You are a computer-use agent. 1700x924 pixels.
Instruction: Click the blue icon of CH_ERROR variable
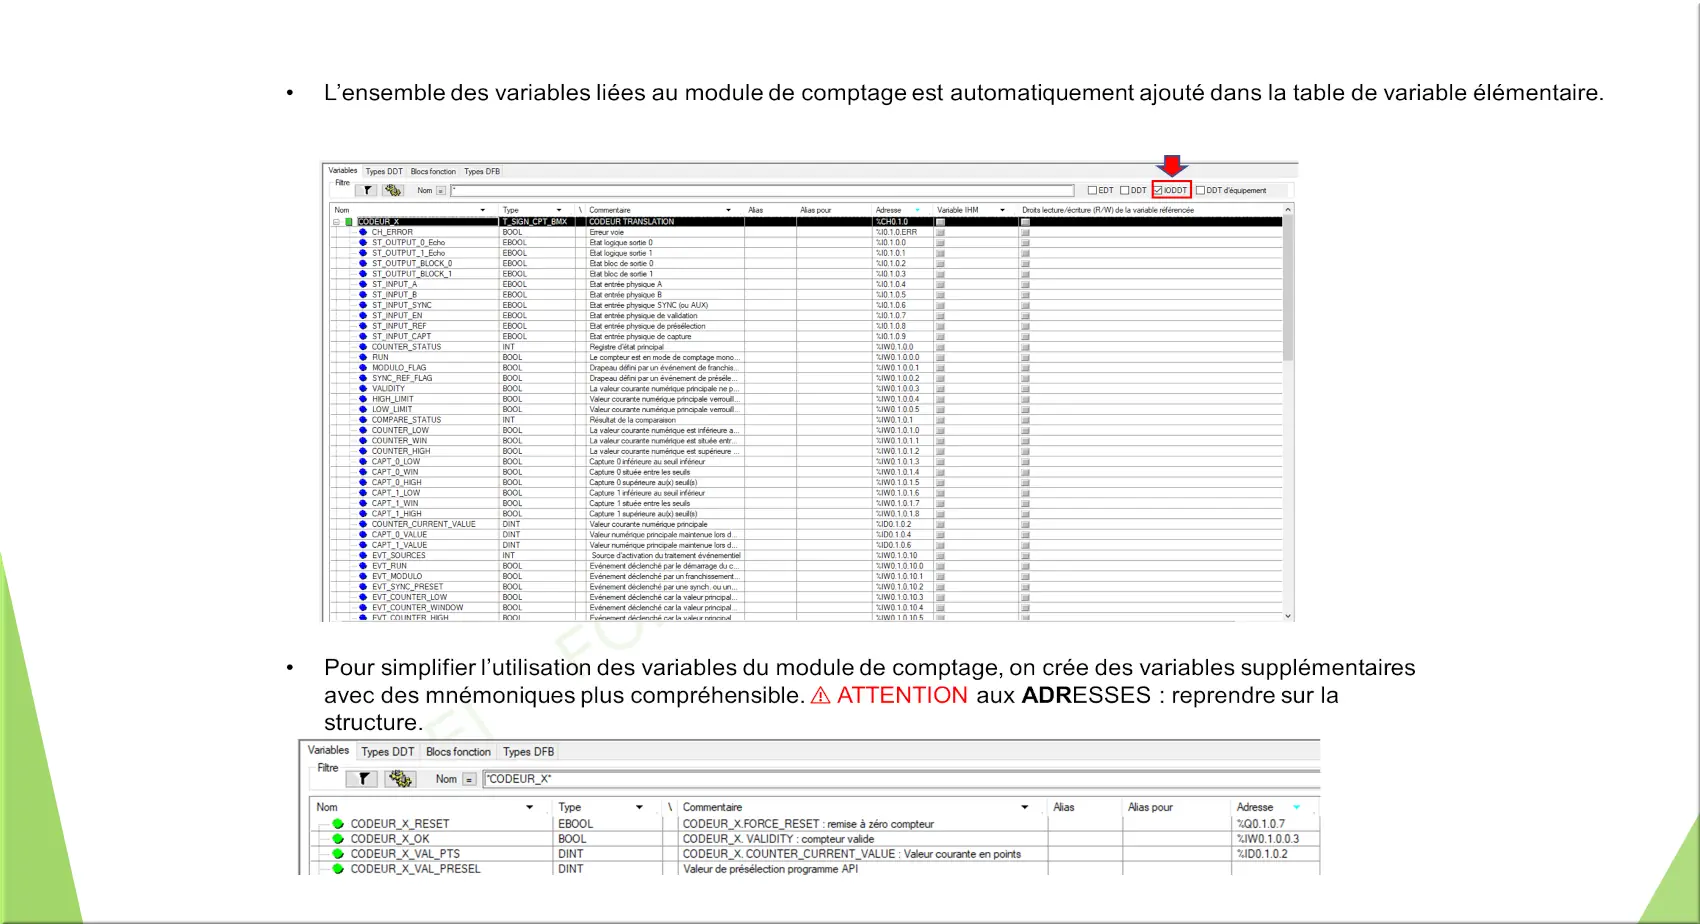pyautogui.click(x=363, y=232)
